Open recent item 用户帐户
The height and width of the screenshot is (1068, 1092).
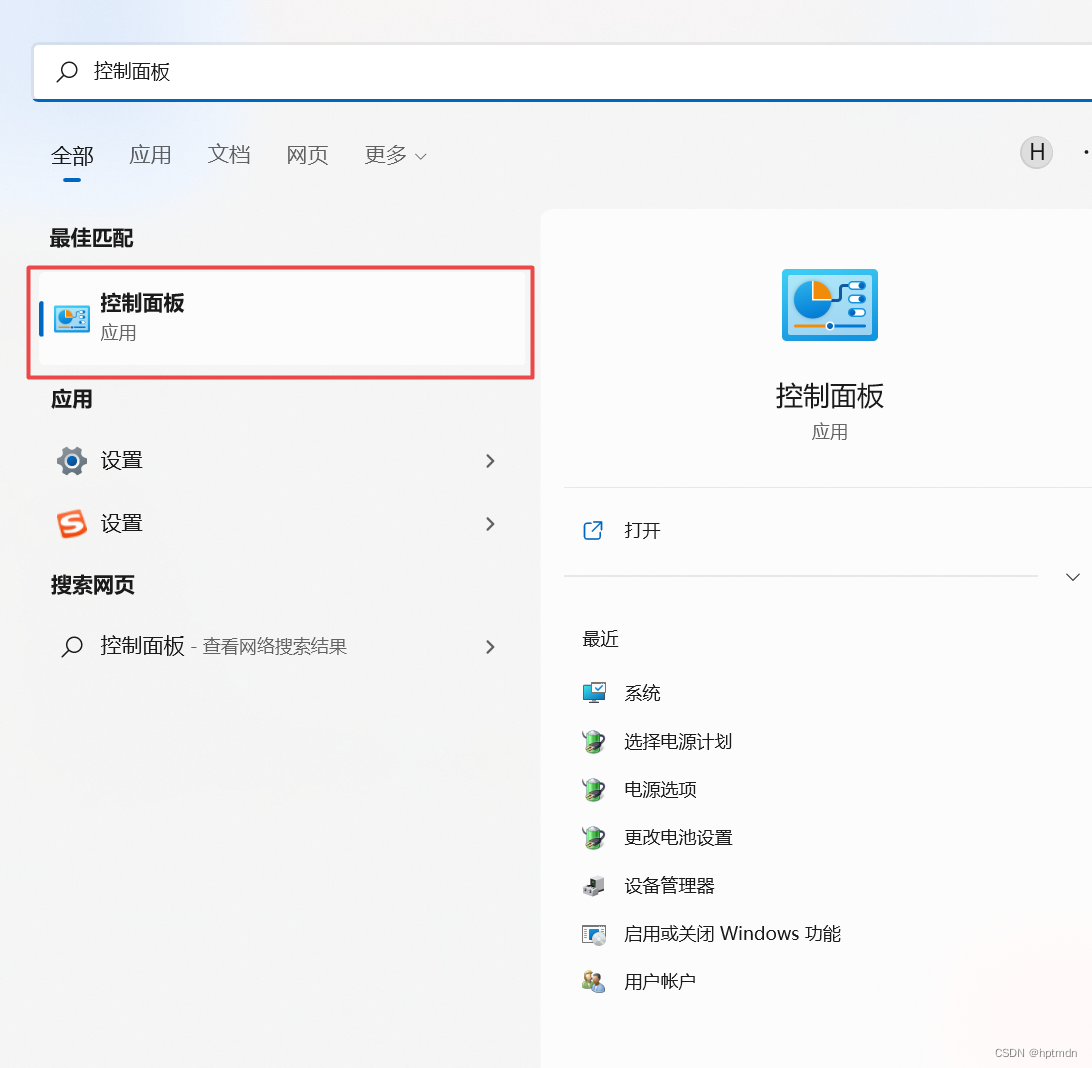660,982
